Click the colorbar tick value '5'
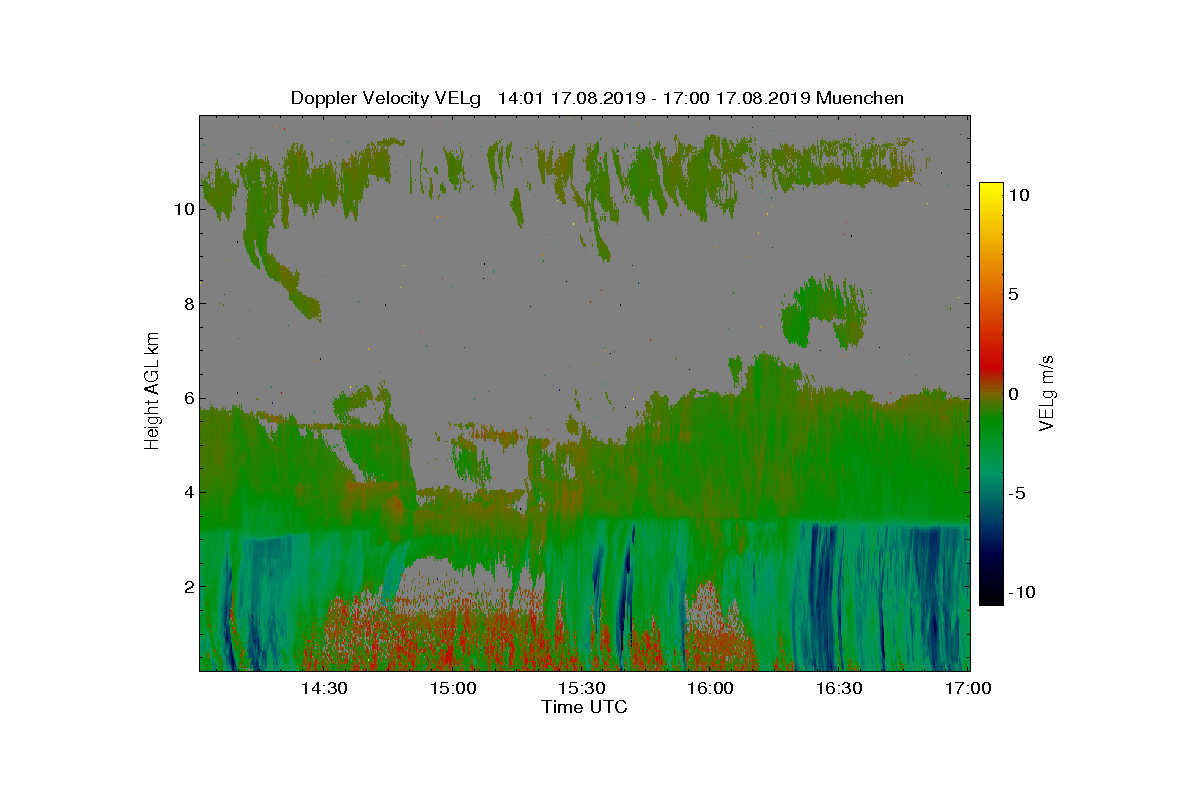1200x800 pixels. tap(1013, 294)
